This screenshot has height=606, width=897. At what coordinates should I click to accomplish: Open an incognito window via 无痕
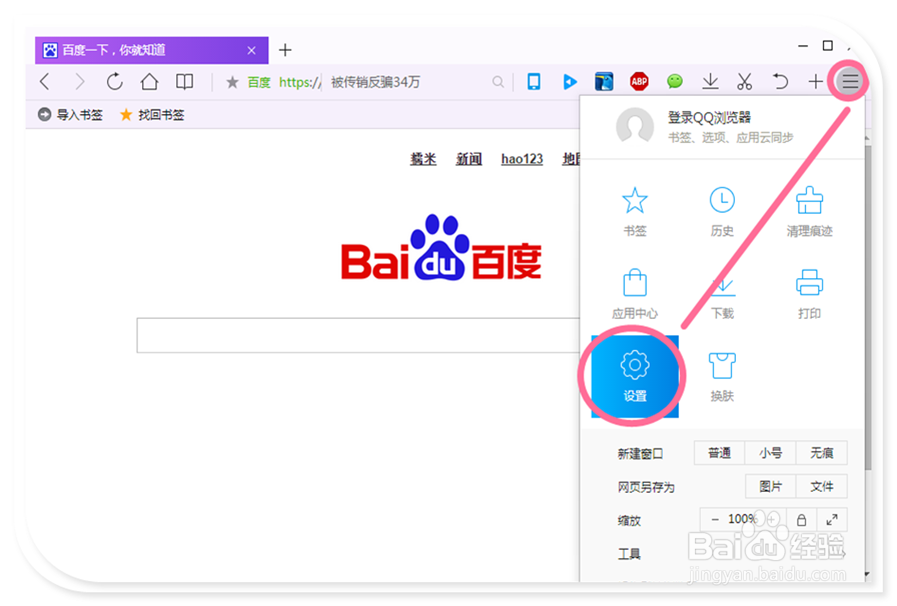pos(821,452)
